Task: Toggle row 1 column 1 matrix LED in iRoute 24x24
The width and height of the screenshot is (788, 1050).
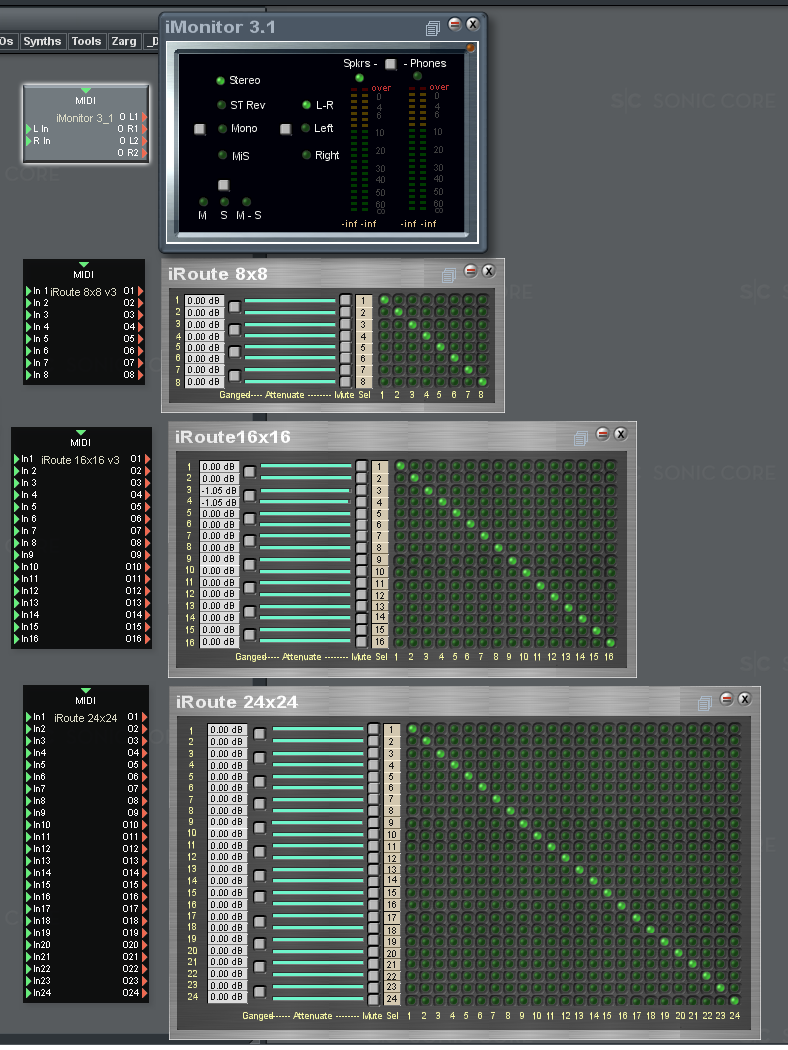Action: pos(412,729)
